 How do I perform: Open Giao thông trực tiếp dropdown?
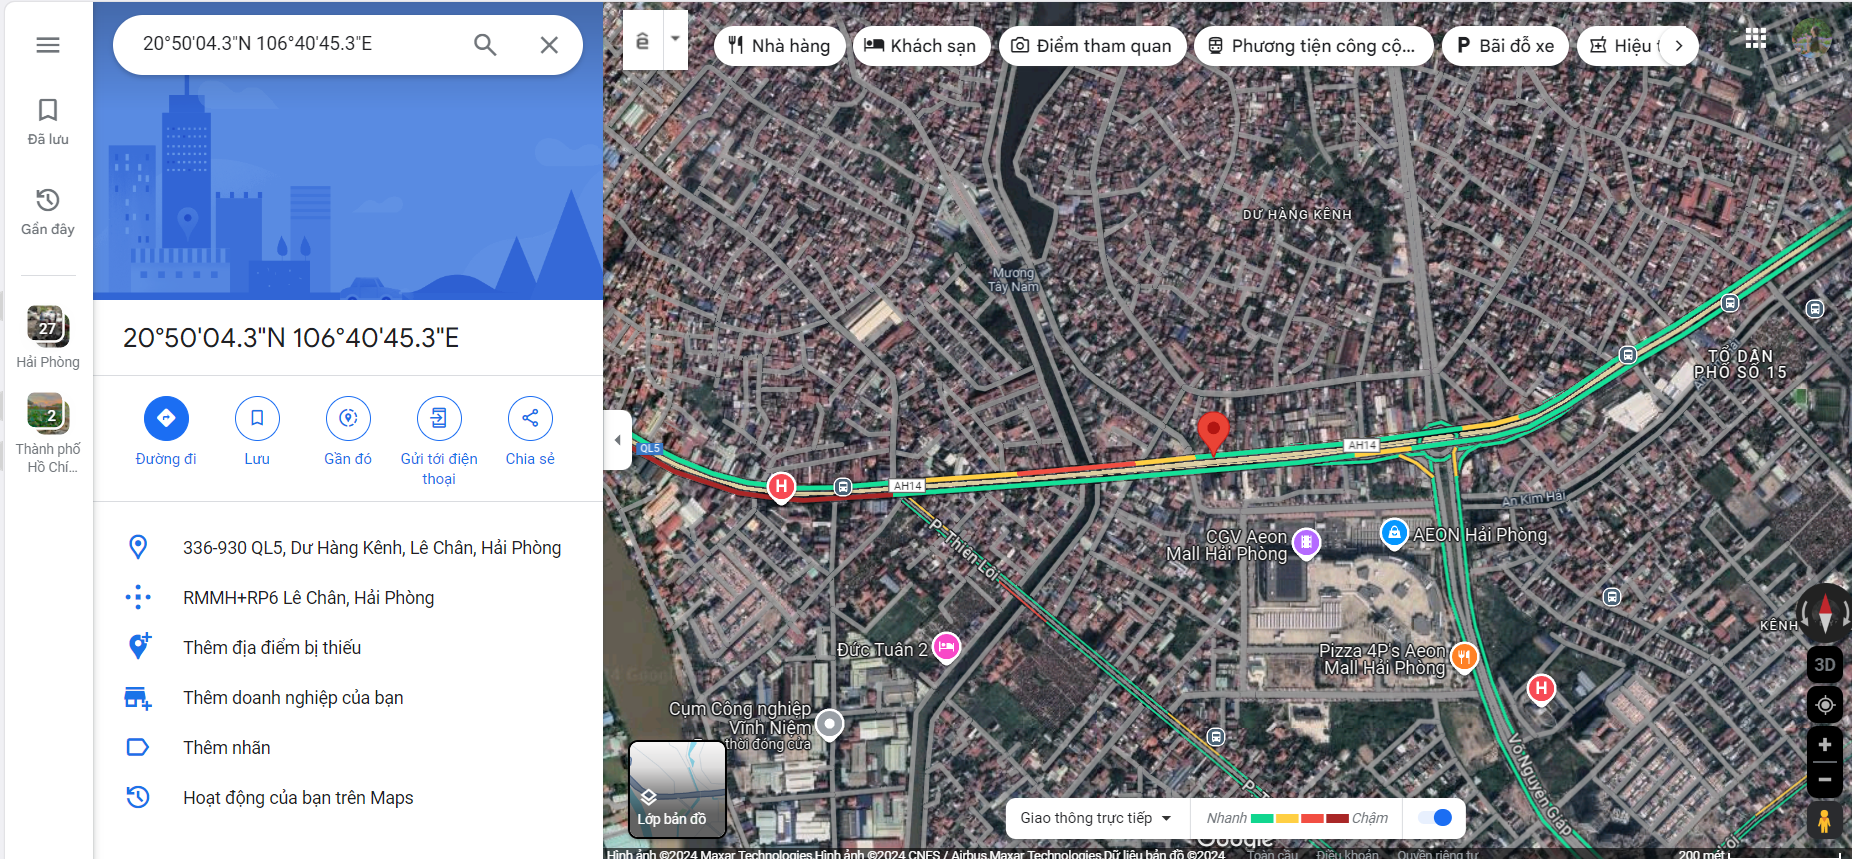[x=1095, y=818]
